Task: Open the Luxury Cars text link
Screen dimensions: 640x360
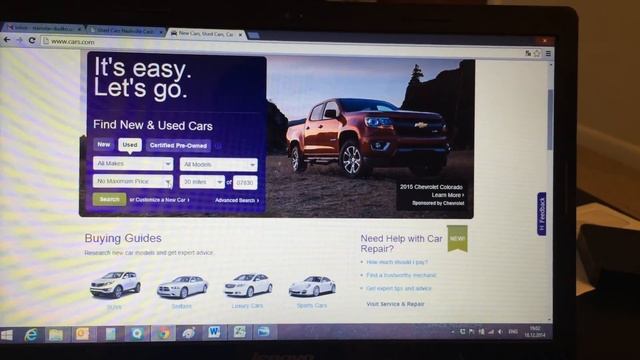Action: (247, 306)
